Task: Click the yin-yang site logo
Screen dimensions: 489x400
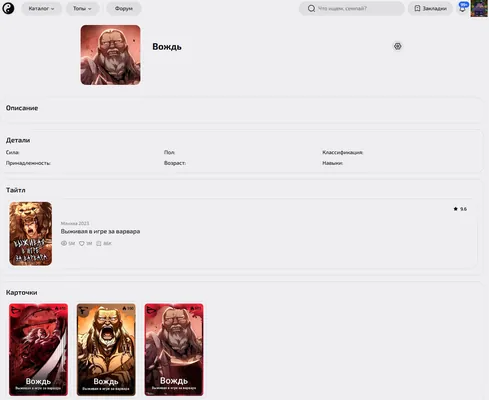Action: pos(8,8)
